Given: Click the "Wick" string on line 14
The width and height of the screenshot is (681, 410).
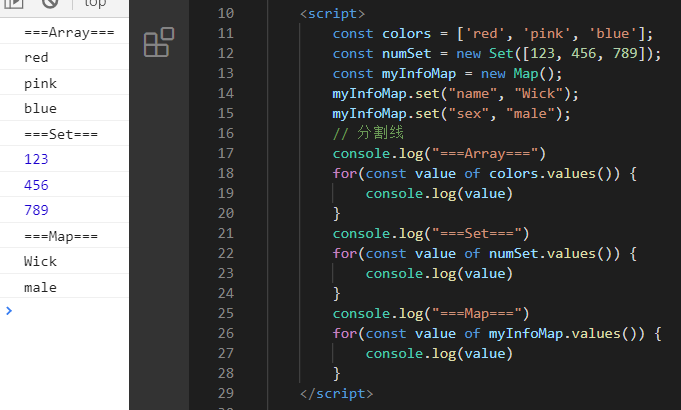Looking at the screenshot, I should pos(539,93).
